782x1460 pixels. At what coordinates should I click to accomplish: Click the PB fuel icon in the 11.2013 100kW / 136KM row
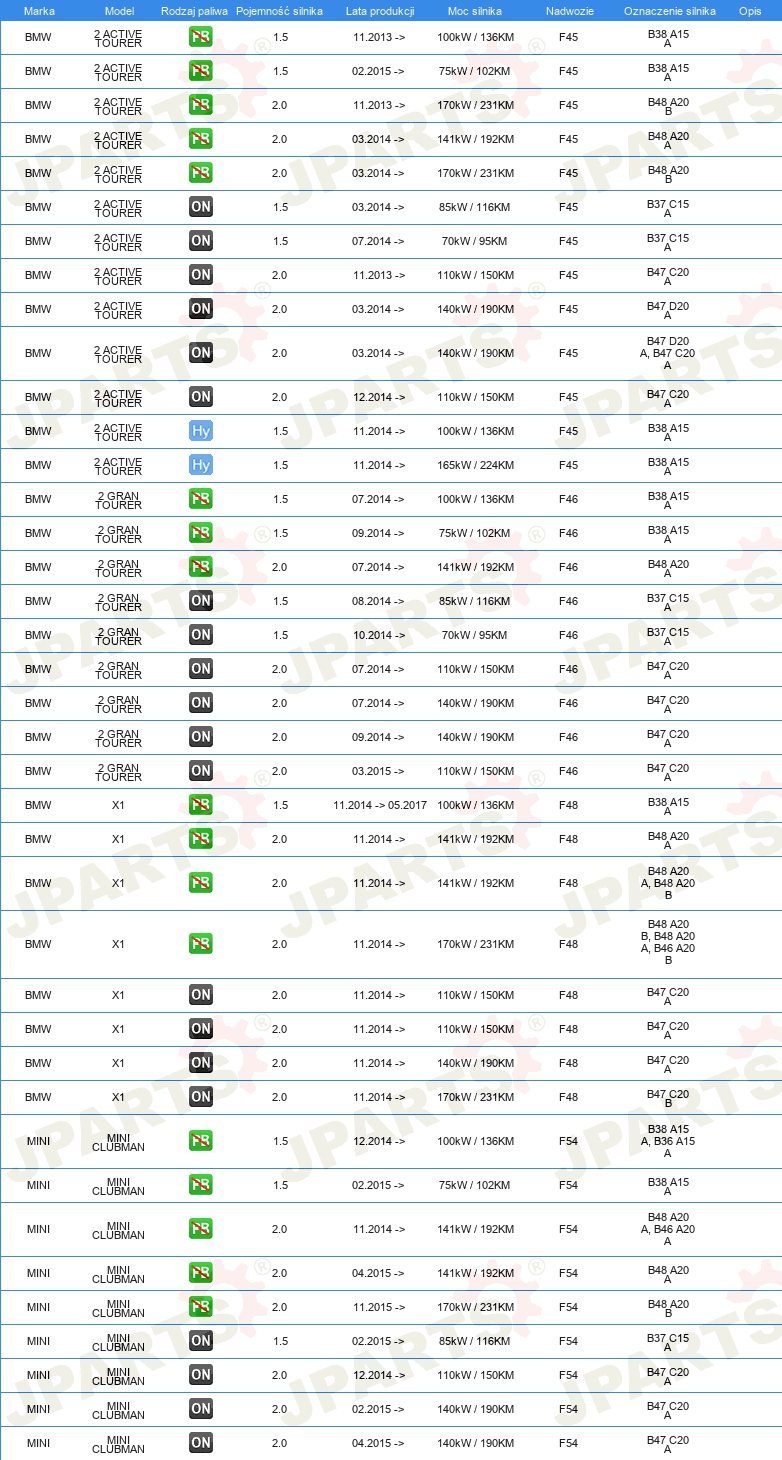201,37
